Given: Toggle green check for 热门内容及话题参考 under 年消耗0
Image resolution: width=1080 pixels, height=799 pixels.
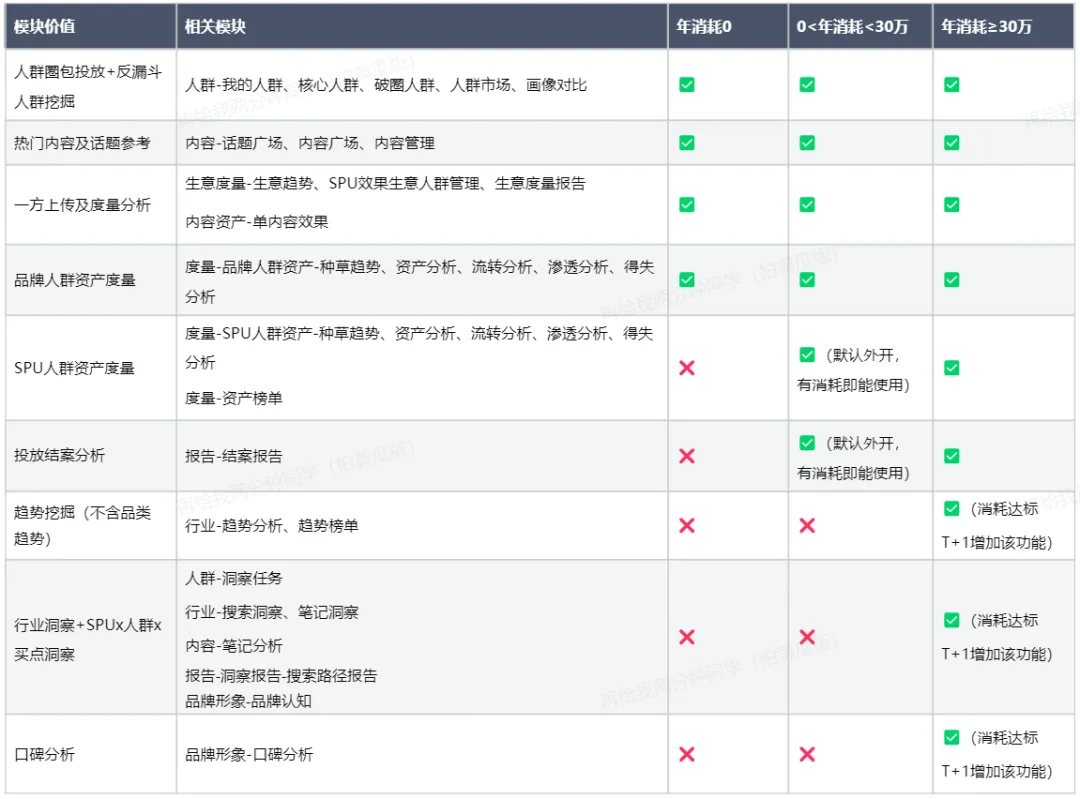Looking at the screenshot, I should click(x=687, y=143).
